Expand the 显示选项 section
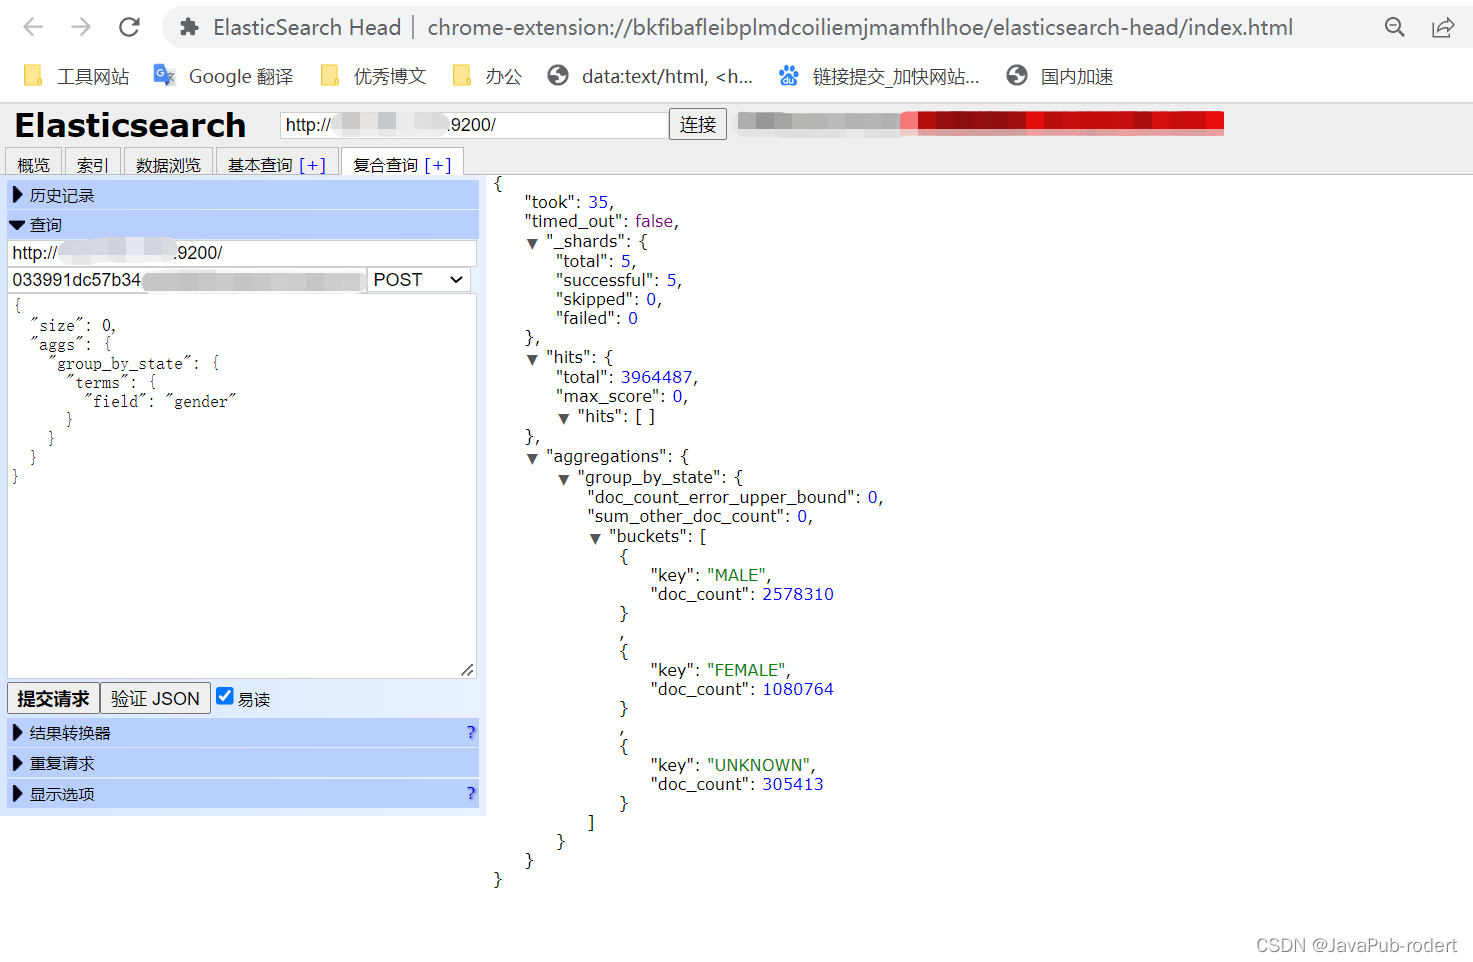The height and width of the screenshot is (962, 1473). click(x=243, y=794)
